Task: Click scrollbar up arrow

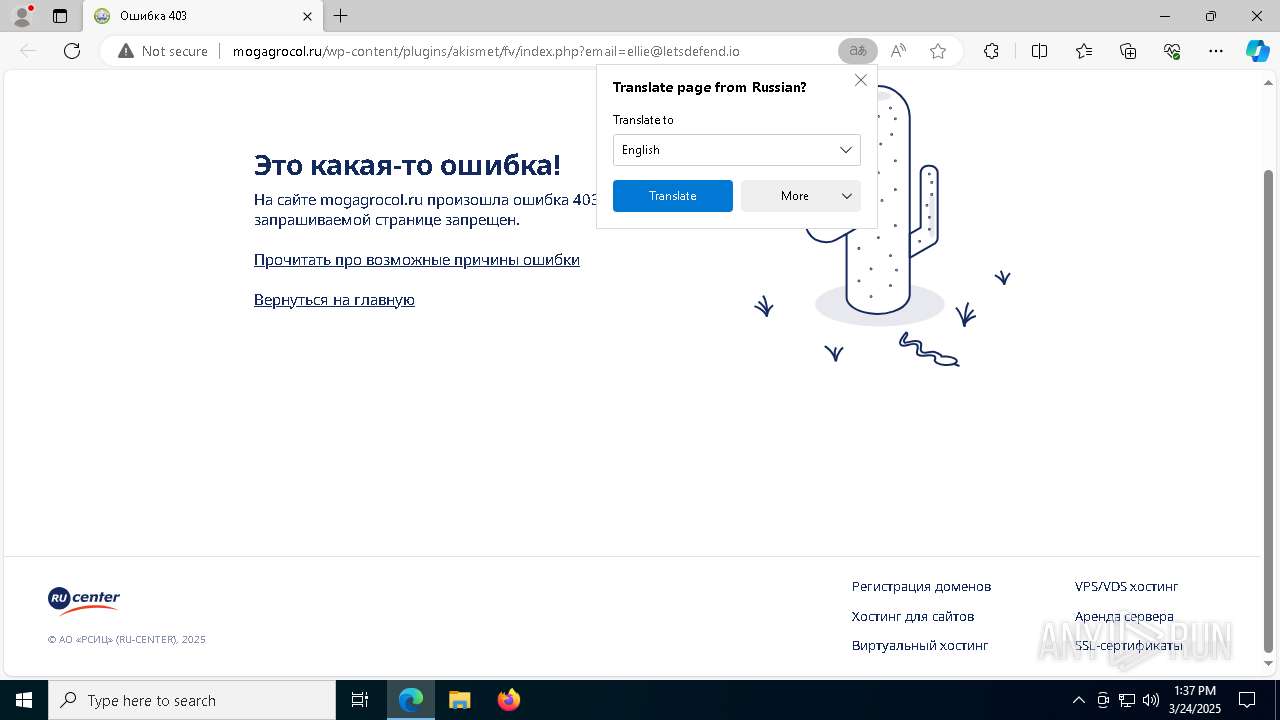Action: click(x=1269, y=82)
